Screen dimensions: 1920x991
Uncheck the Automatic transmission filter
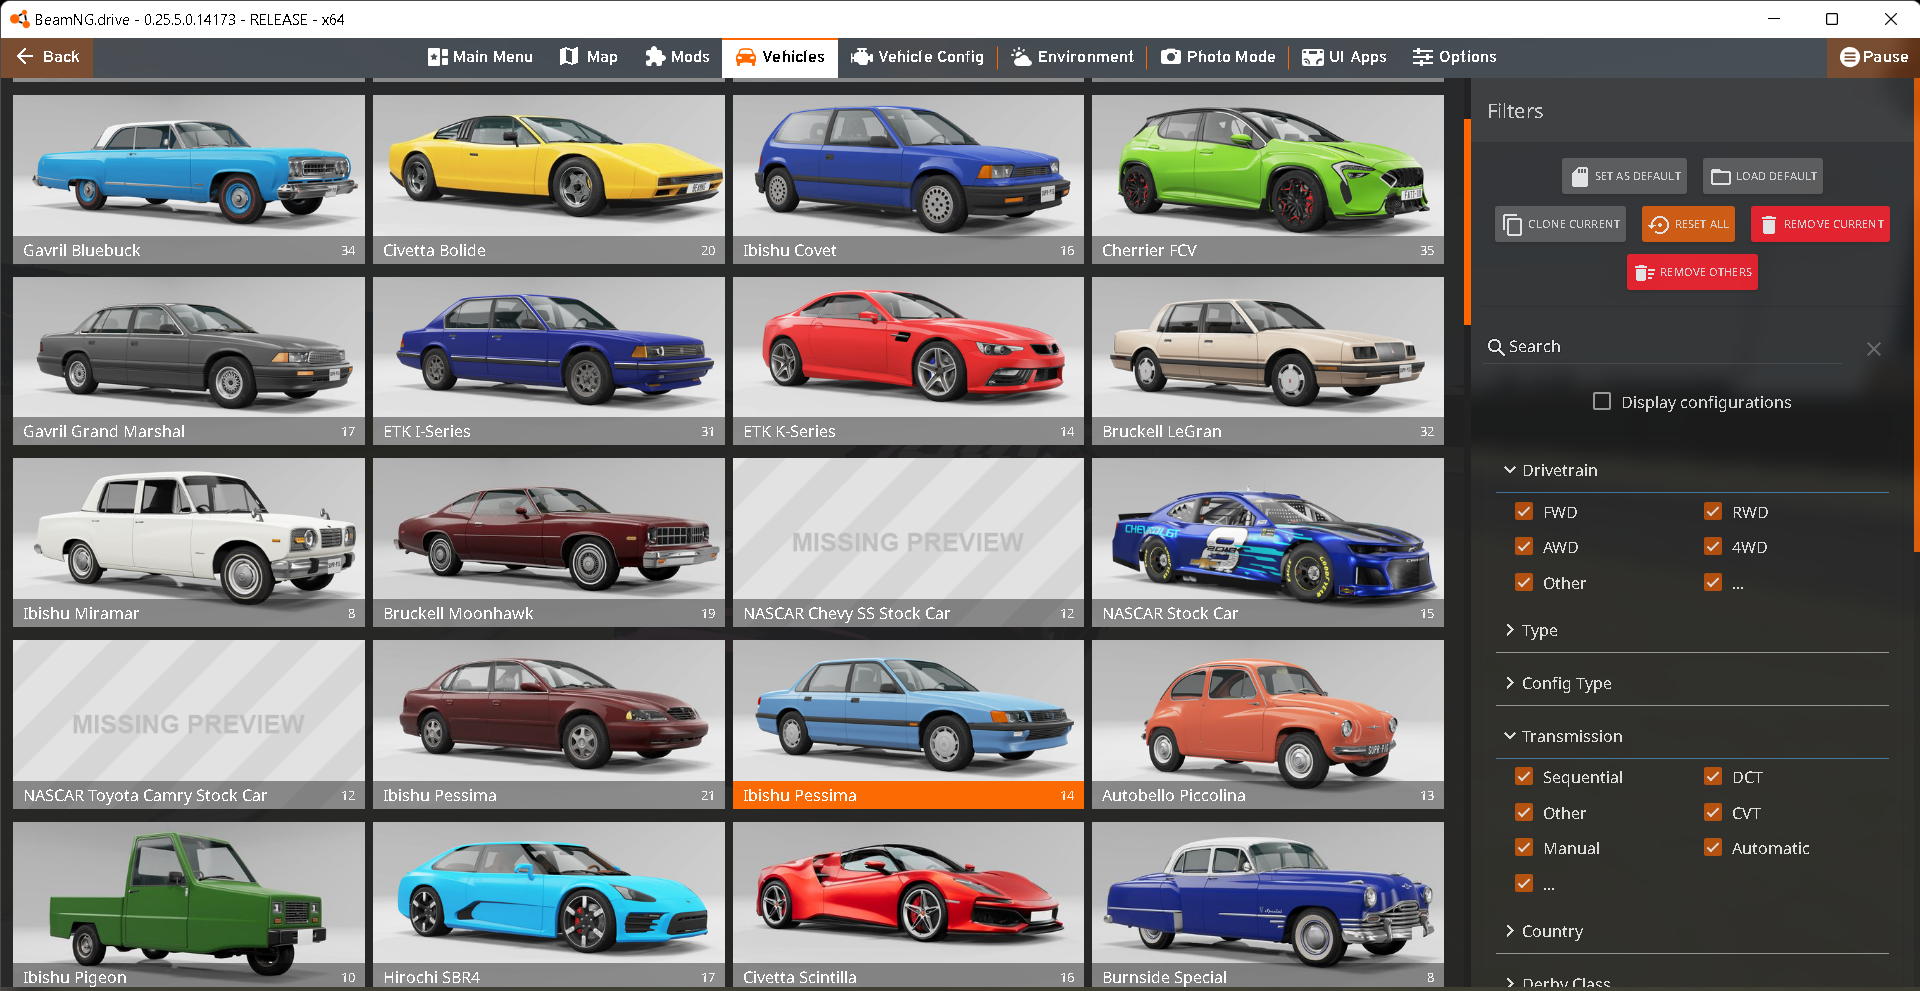click(1713, 847)
